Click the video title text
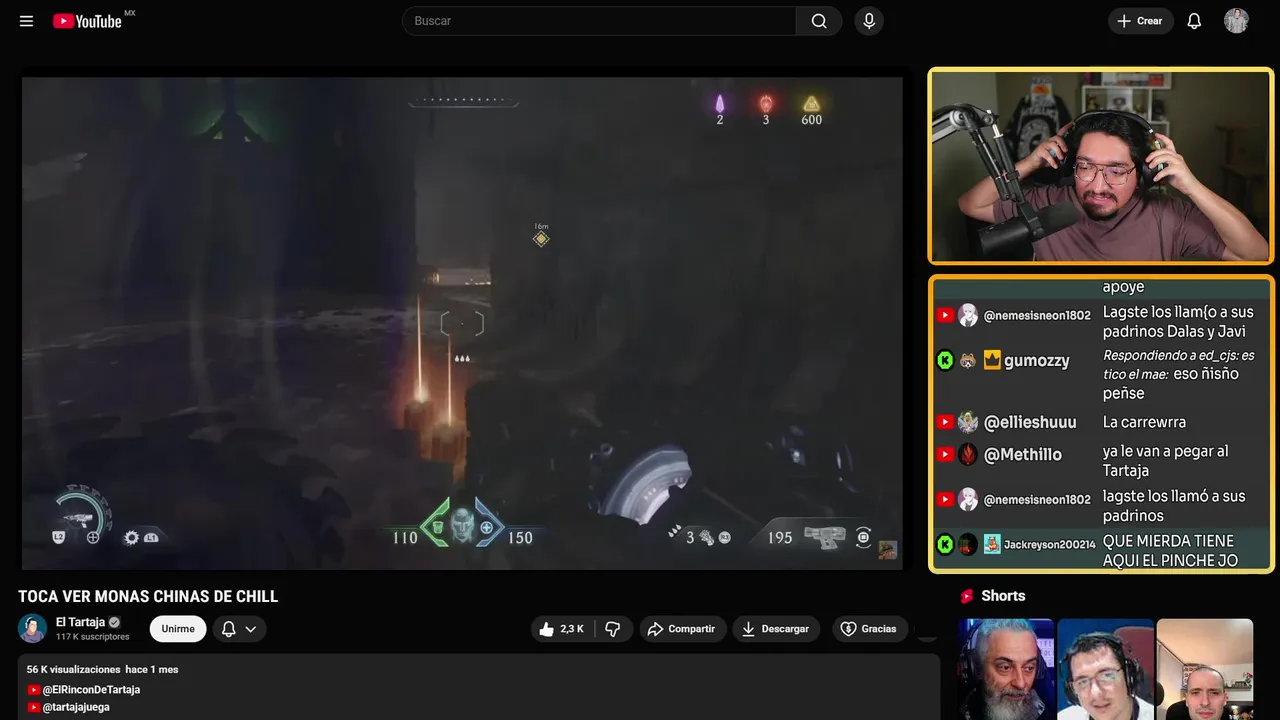The height and width of the screenshot is (720, 1280). (148, 597)
